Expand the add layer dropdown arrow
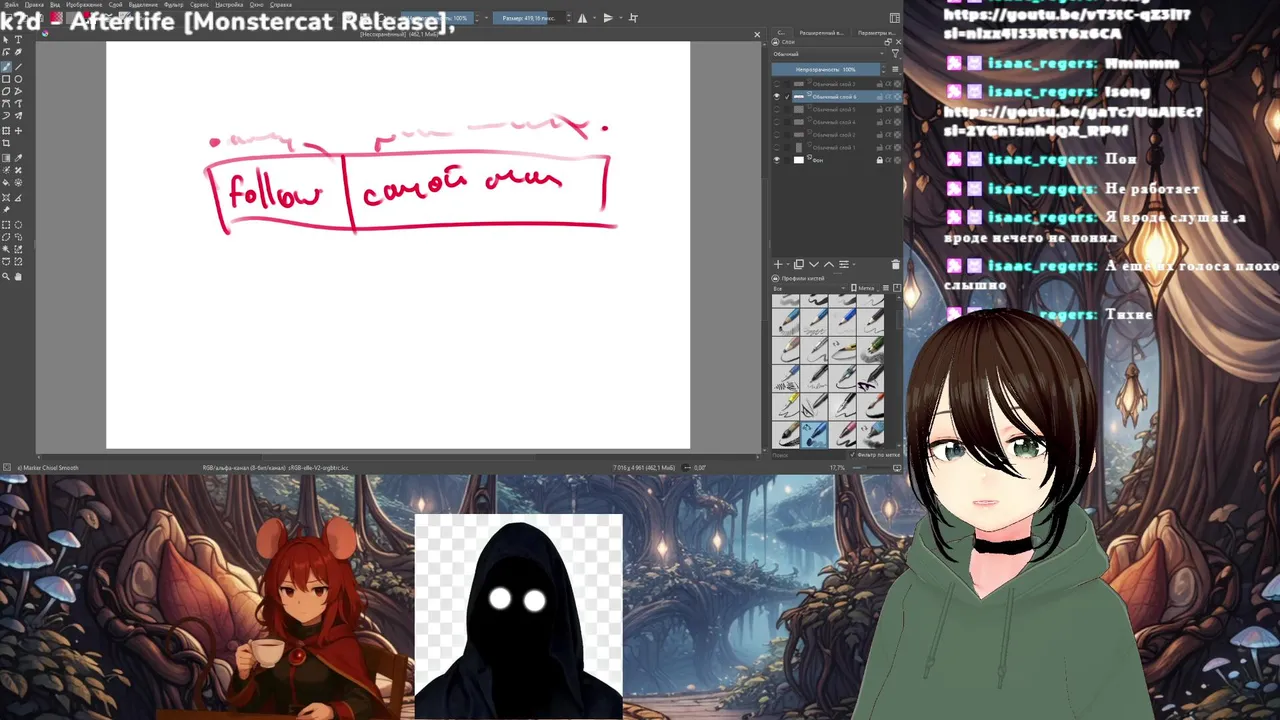 point(788,264)
